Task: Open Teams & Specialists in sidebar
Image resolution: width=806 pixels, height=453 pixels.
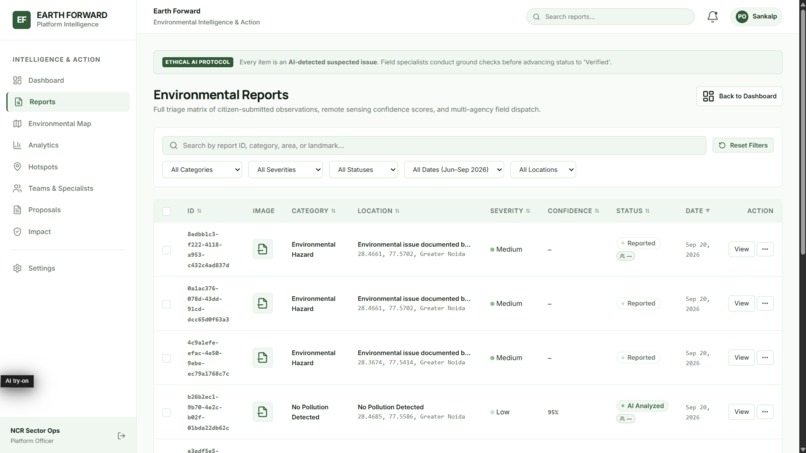Action: pyautogui.click(x=68, y=188)
